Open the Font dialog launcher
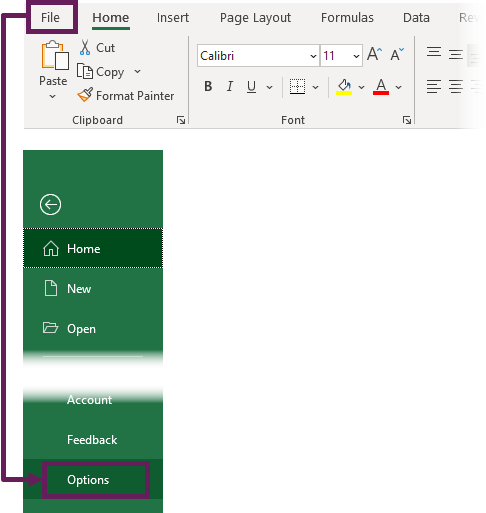Screen dimensions: 486x513 407,120
